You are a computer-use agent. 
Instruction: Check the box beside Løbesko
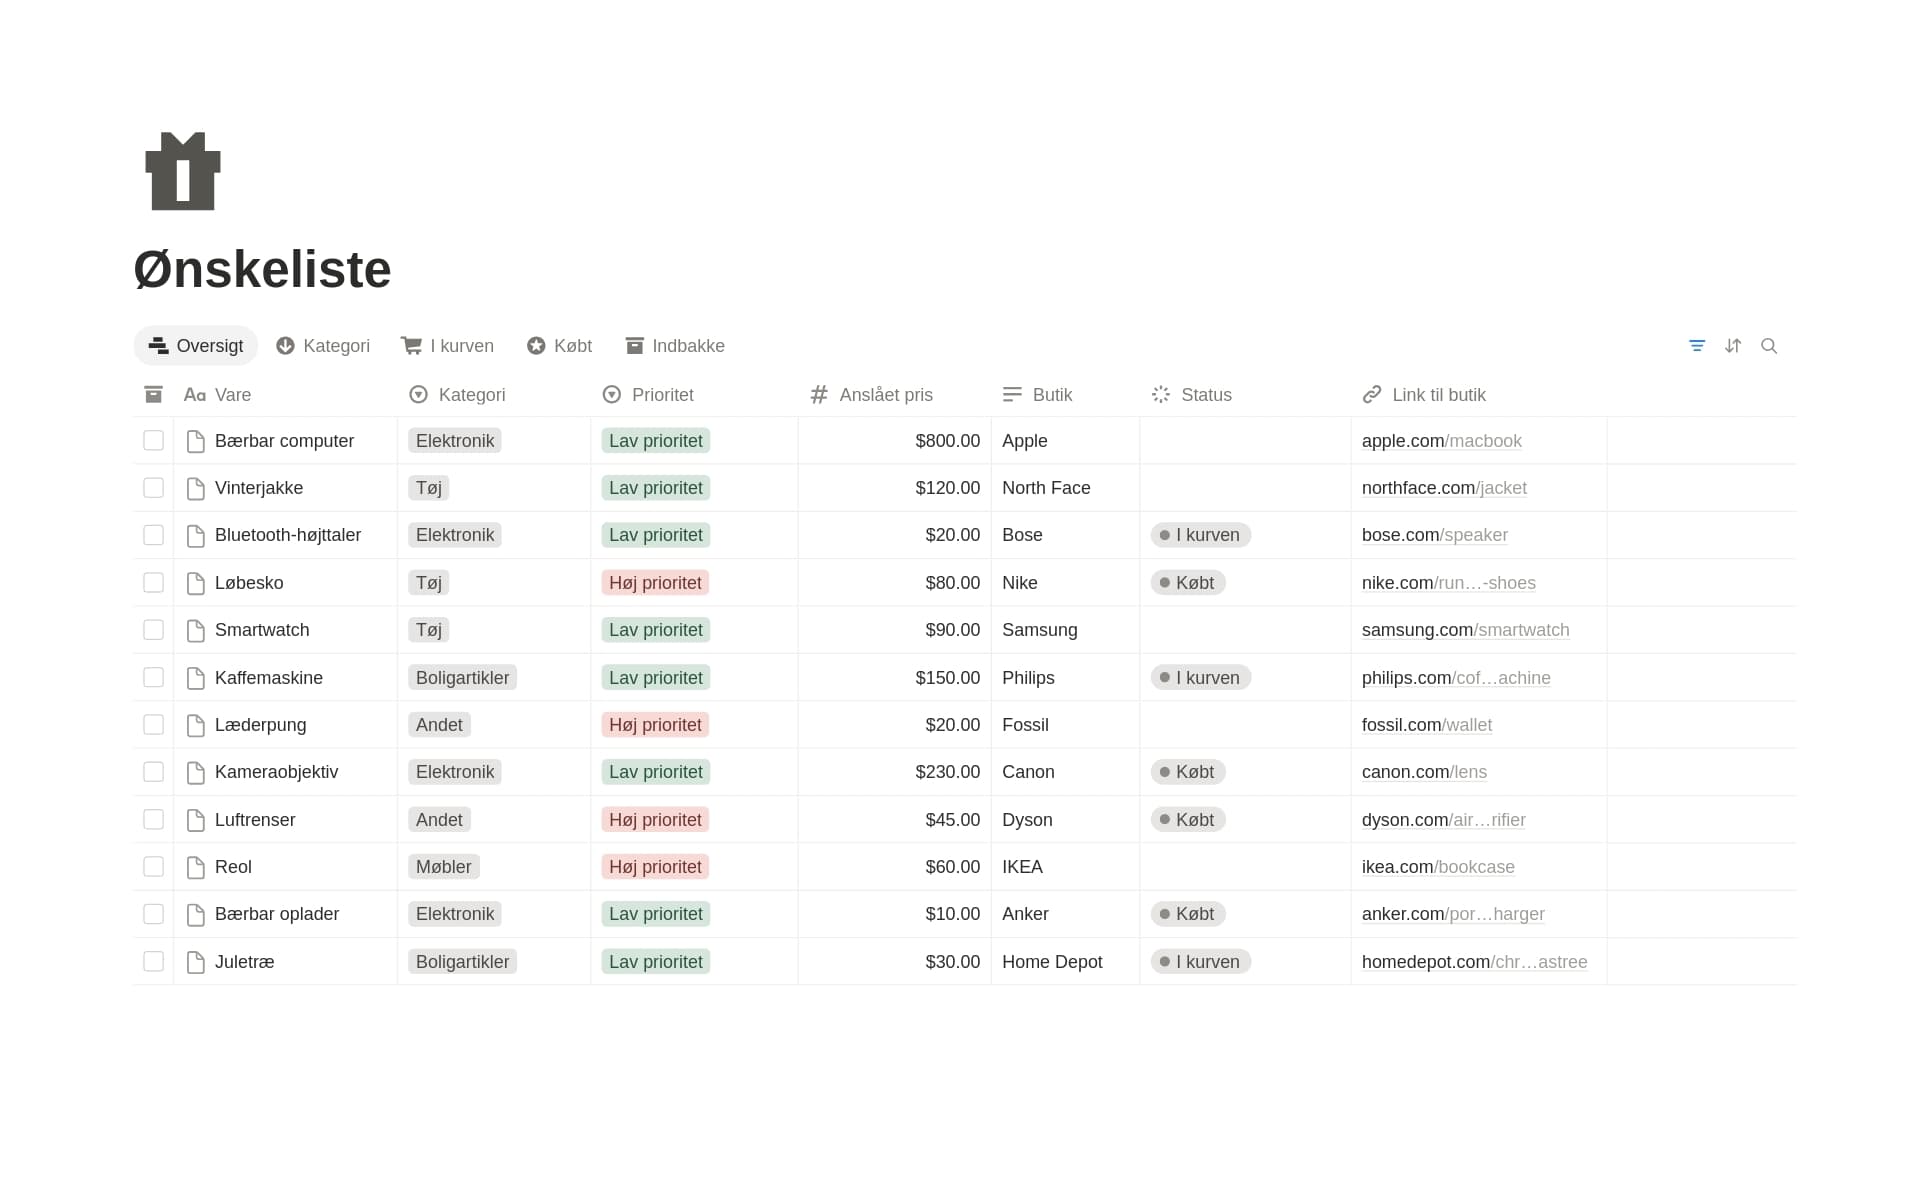click(x=153, y=583)
